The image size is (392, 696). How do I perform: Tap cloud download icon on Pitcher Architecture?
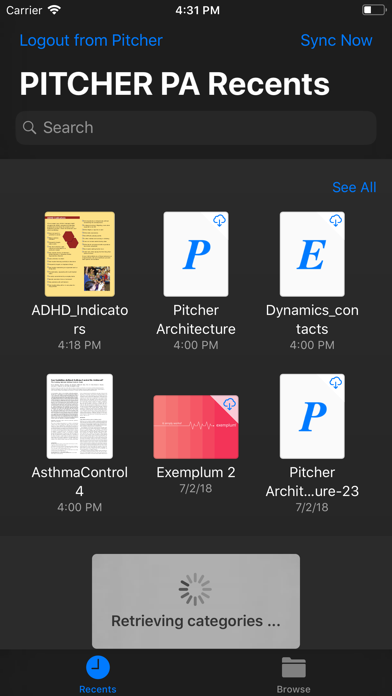coord(219,220)
